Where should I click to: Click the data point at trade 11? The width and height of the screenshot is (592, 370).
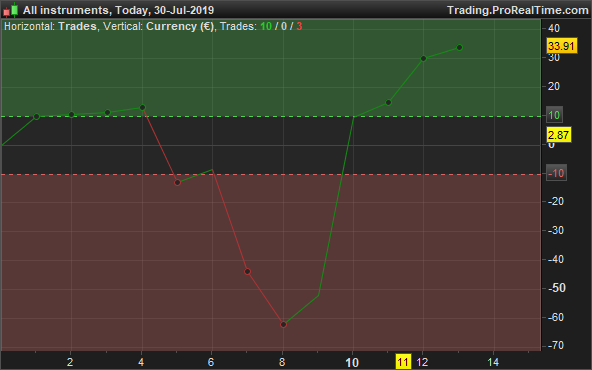click(388, 102)
